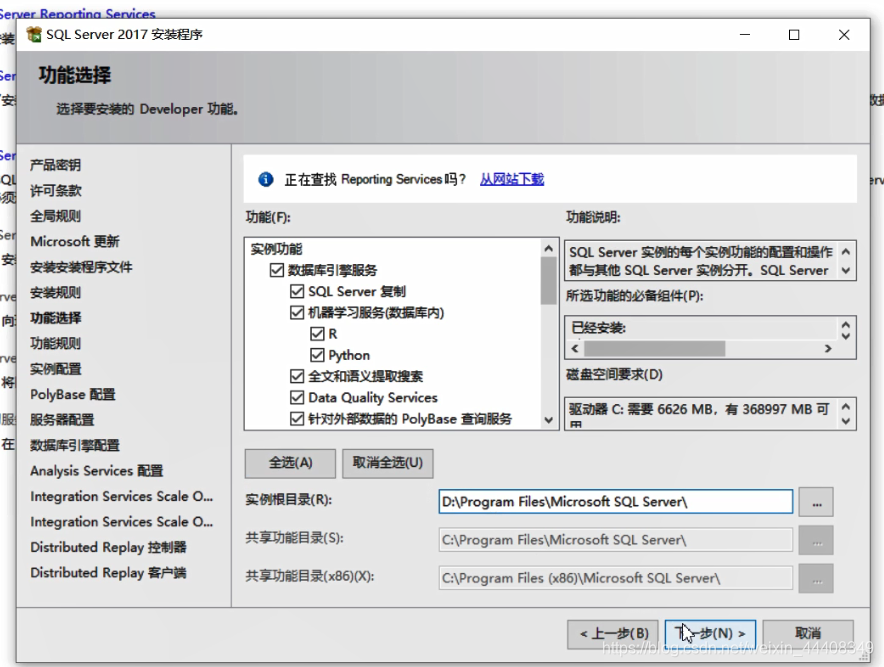Minimize the SQL Server 2017 setup window
This screenshot has width=884, height=667.
[x=745, y=35]
